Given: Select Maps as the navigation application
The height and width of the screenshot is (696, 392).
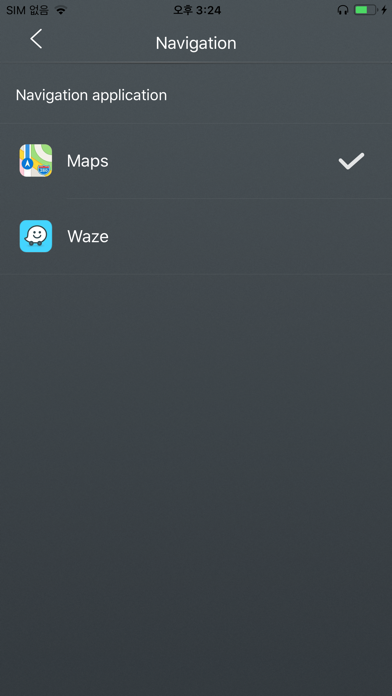Looking at the screenshot, I should pos(196,161).
